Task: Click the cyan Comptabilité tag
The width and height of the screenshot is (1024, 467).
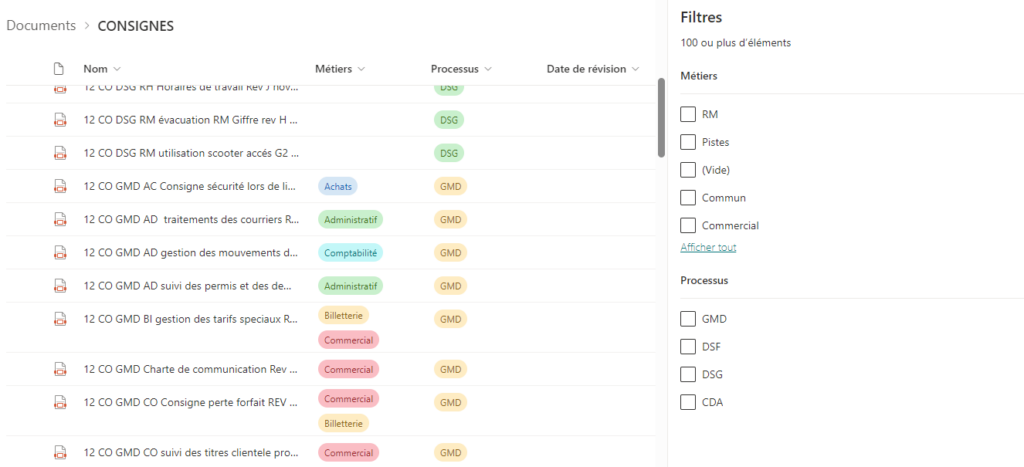Action: (350, 253)
